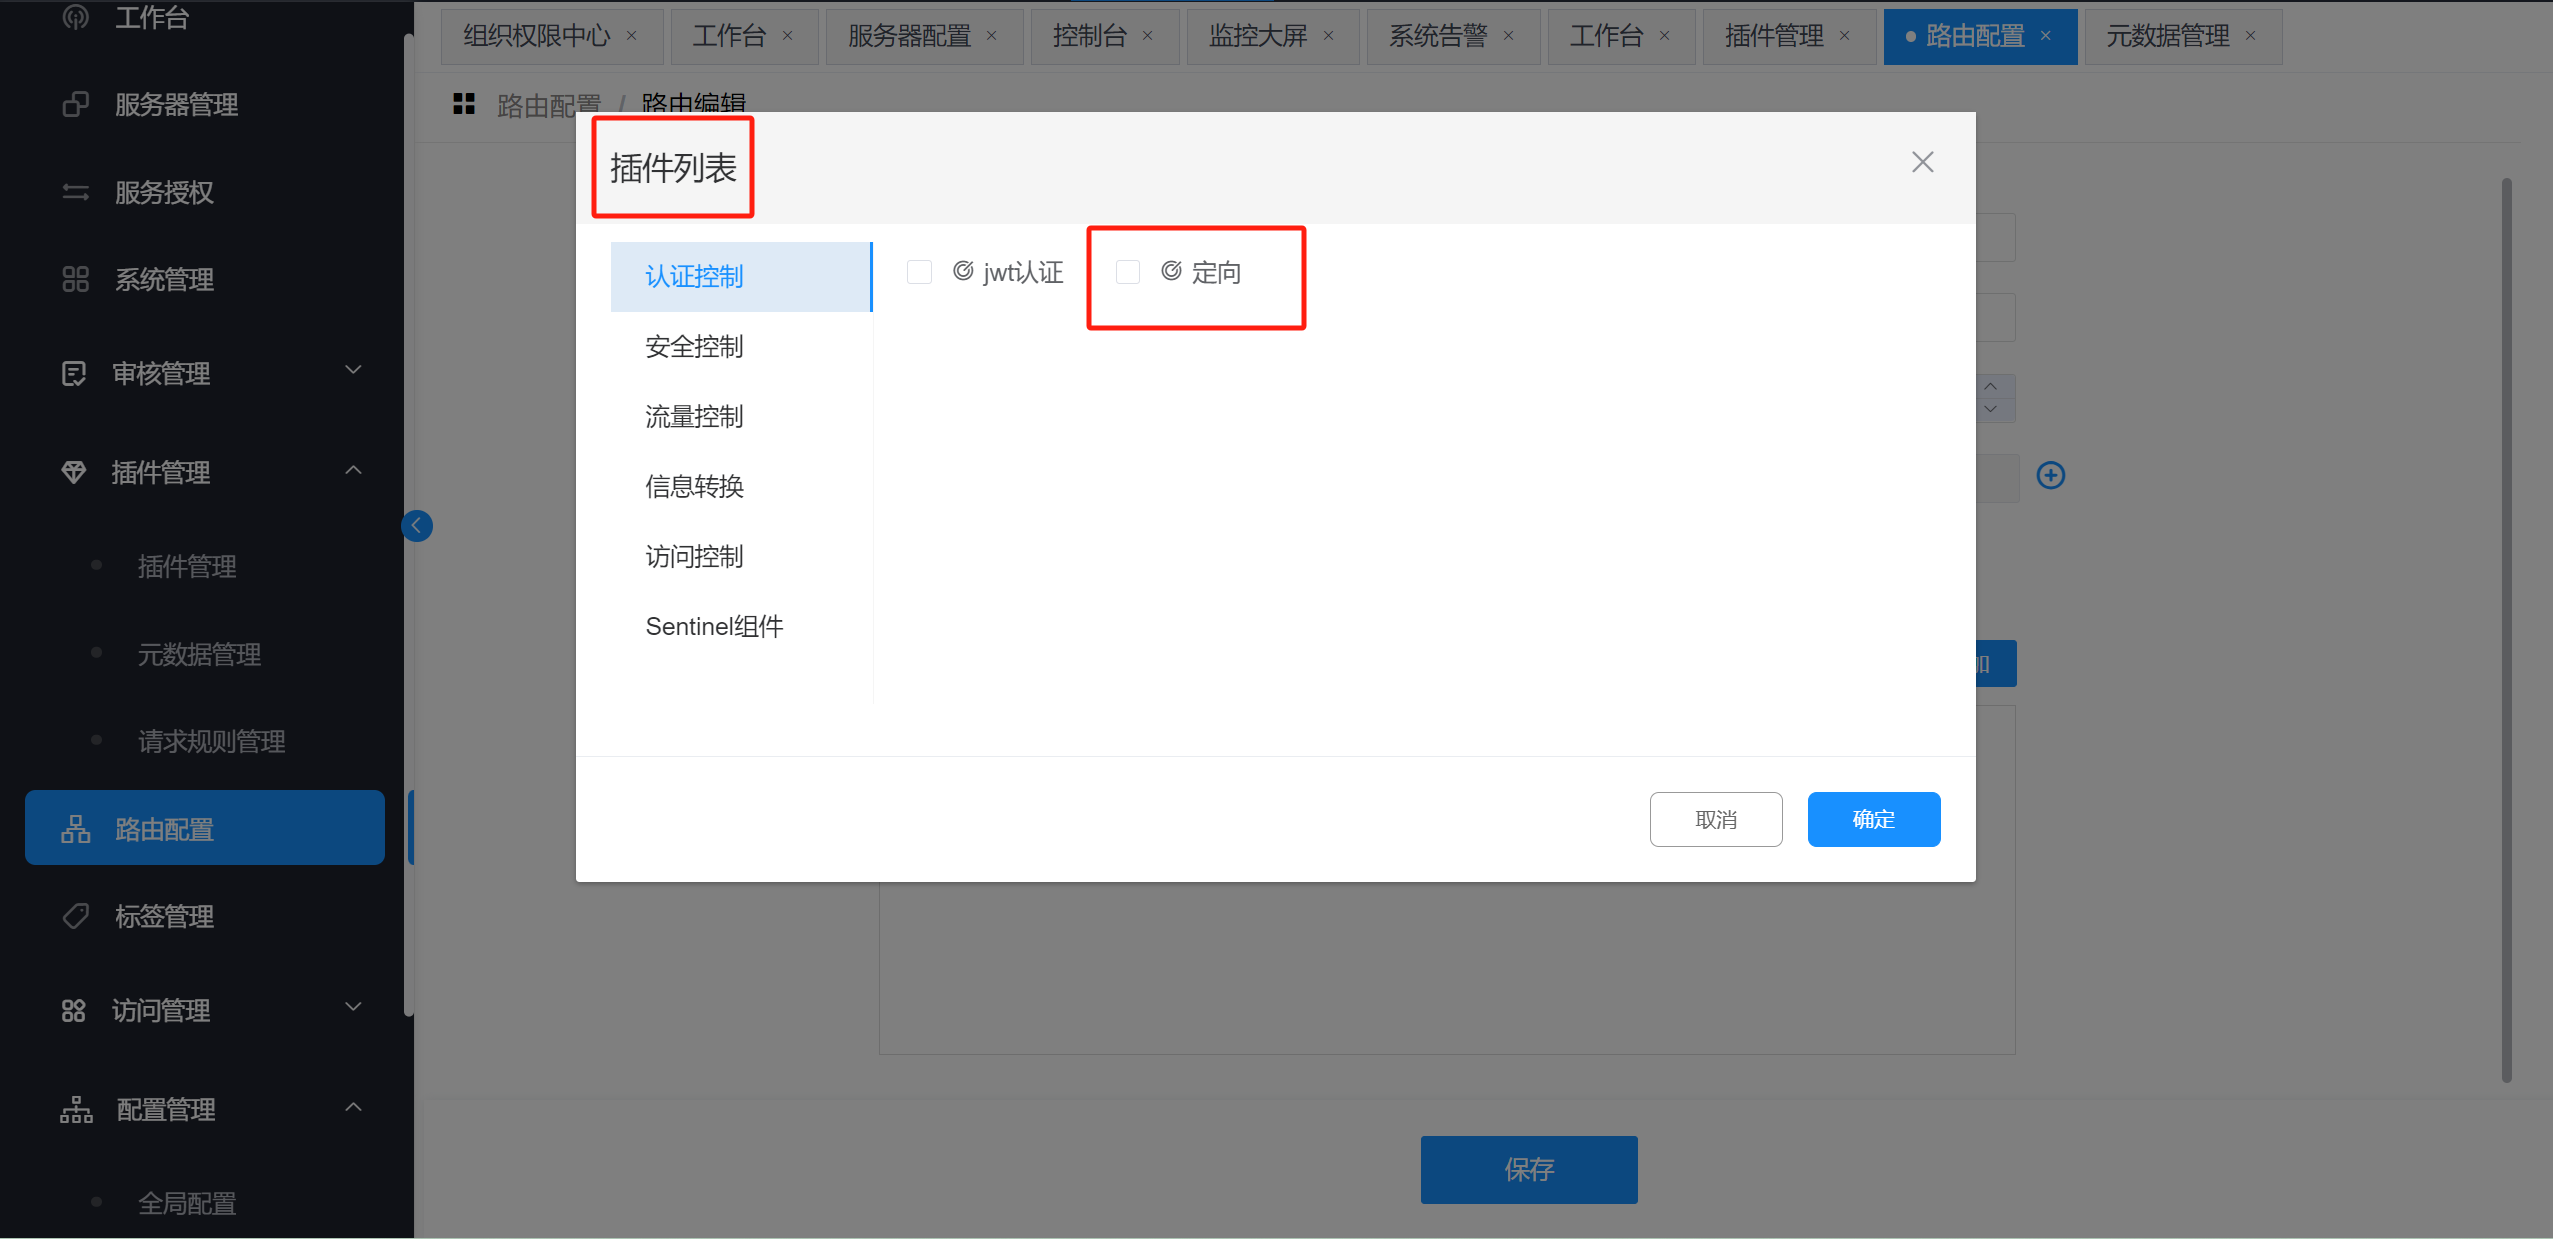Screen dimensions: 2553x1239
Task: Close the 系统告警 tab
Action: click(1509, 36)
